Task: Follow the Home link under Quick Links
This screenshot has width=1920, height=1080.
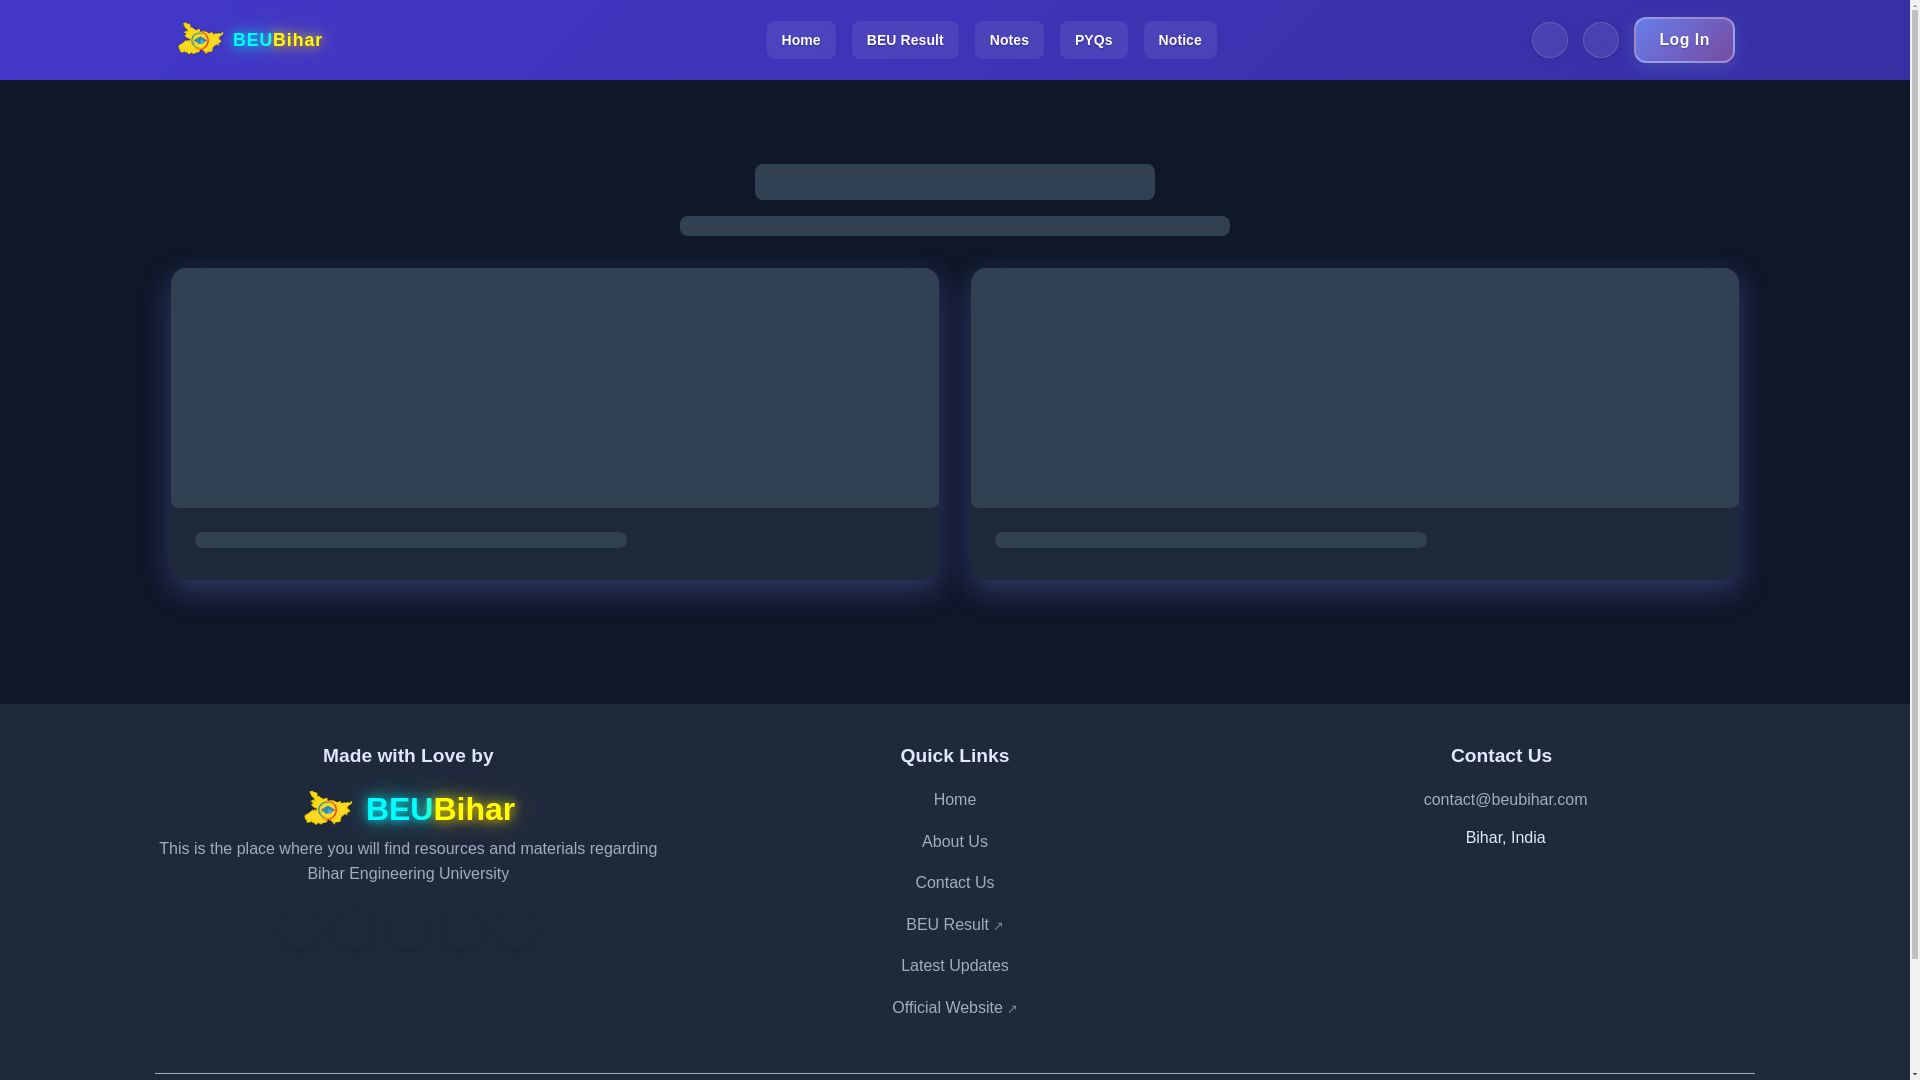Action: [x=955, y=800]
